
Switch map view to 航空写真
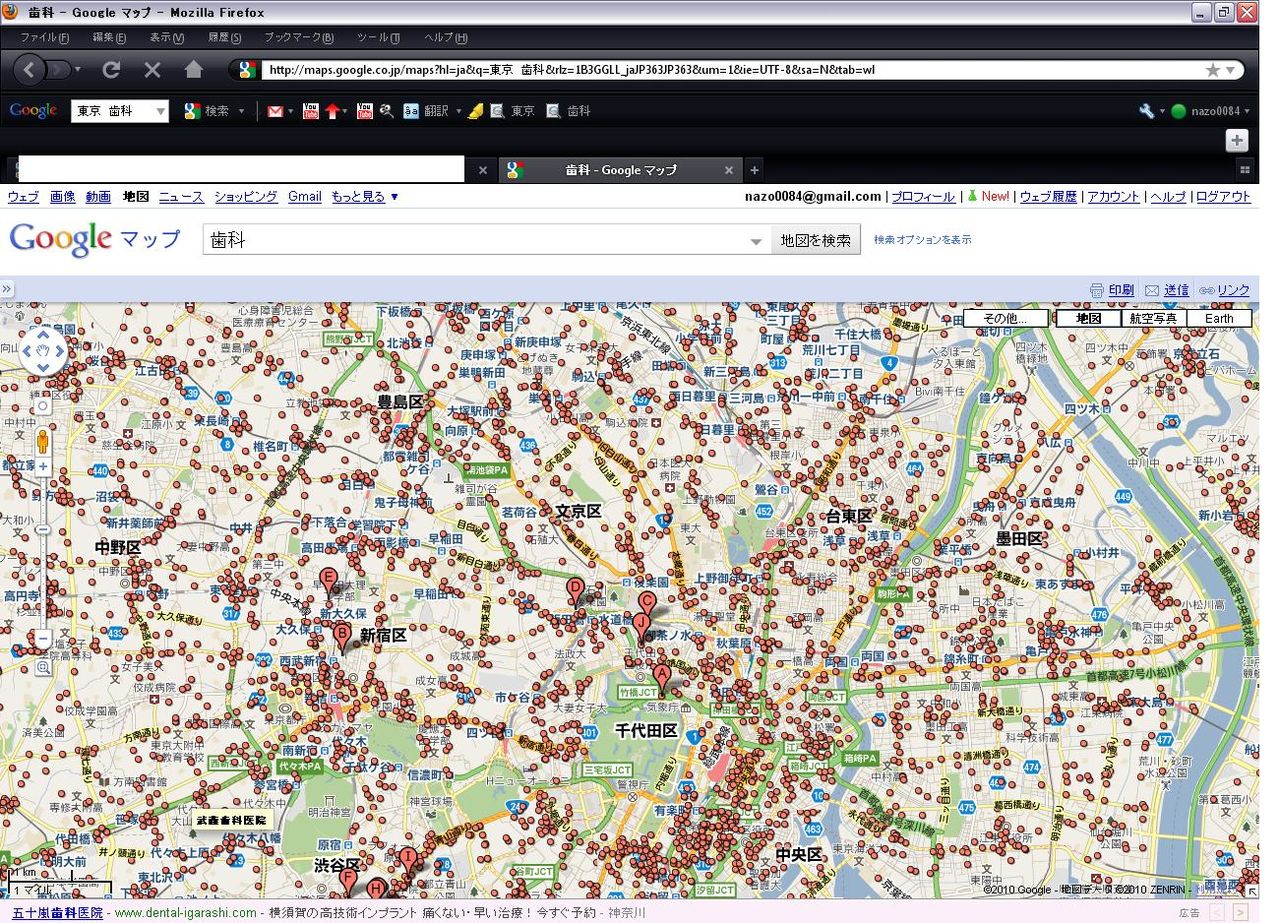[1153, 318]
